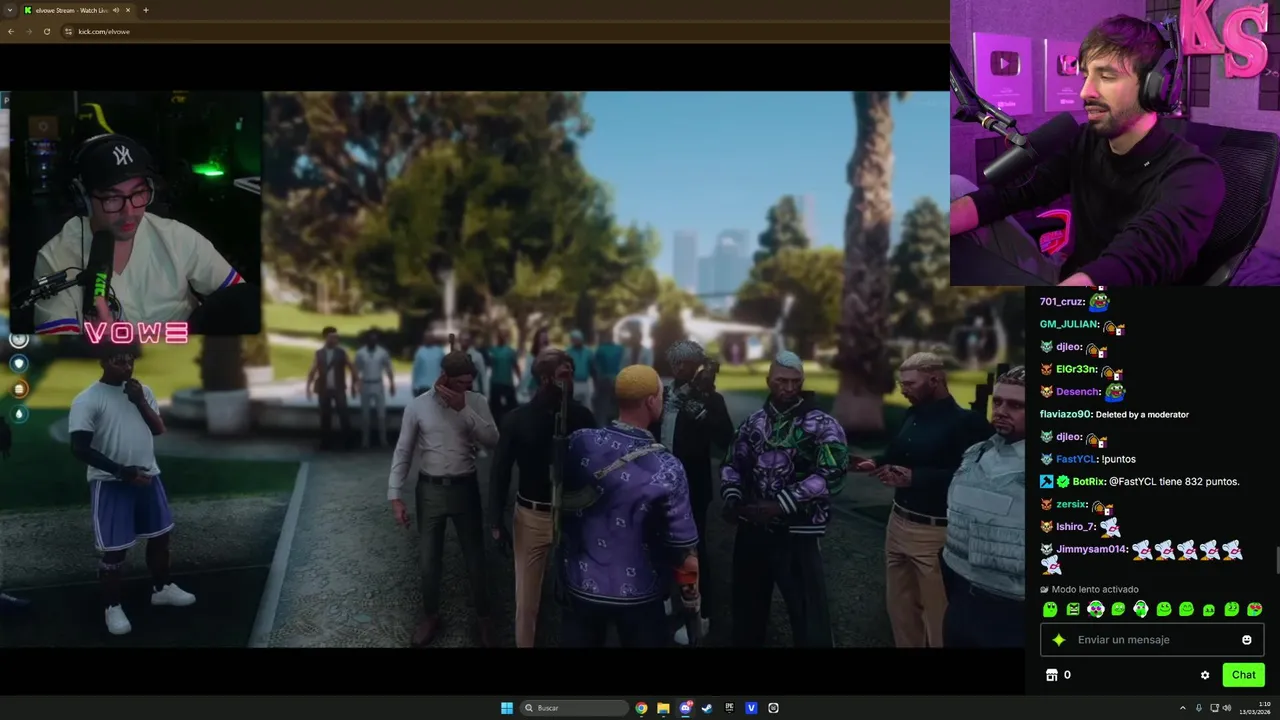
Task: Open the Windows Start menu
Action: 507,708
